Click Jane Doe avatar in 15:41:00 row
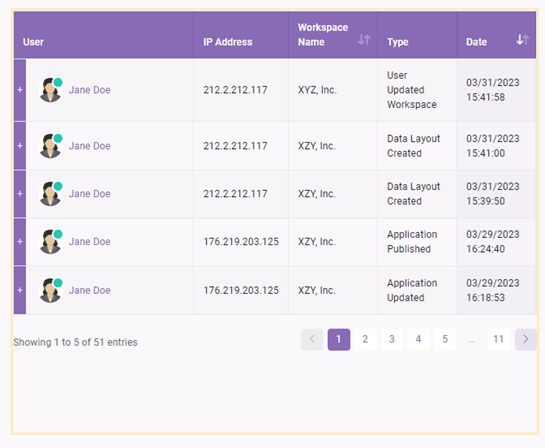This screenshot has width=545, height=448. click(51, 146)
